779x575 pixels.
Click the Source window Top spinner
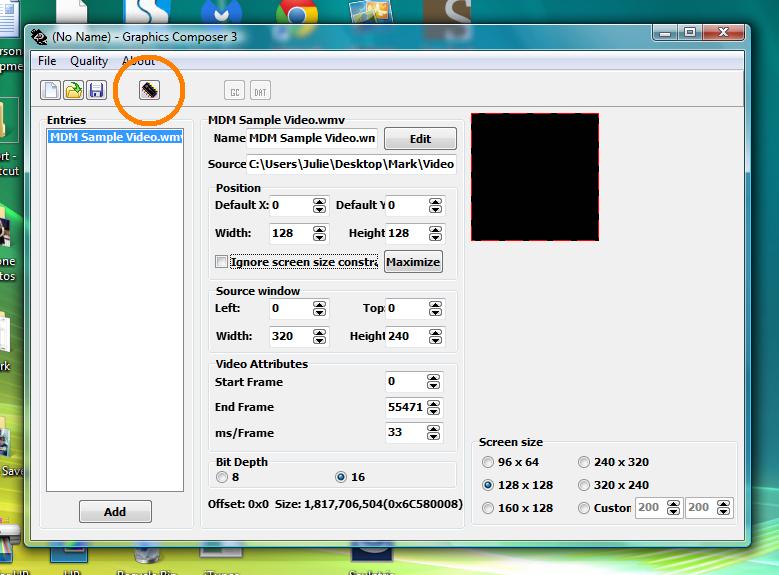pyautogui.click(x=435, y=309)
